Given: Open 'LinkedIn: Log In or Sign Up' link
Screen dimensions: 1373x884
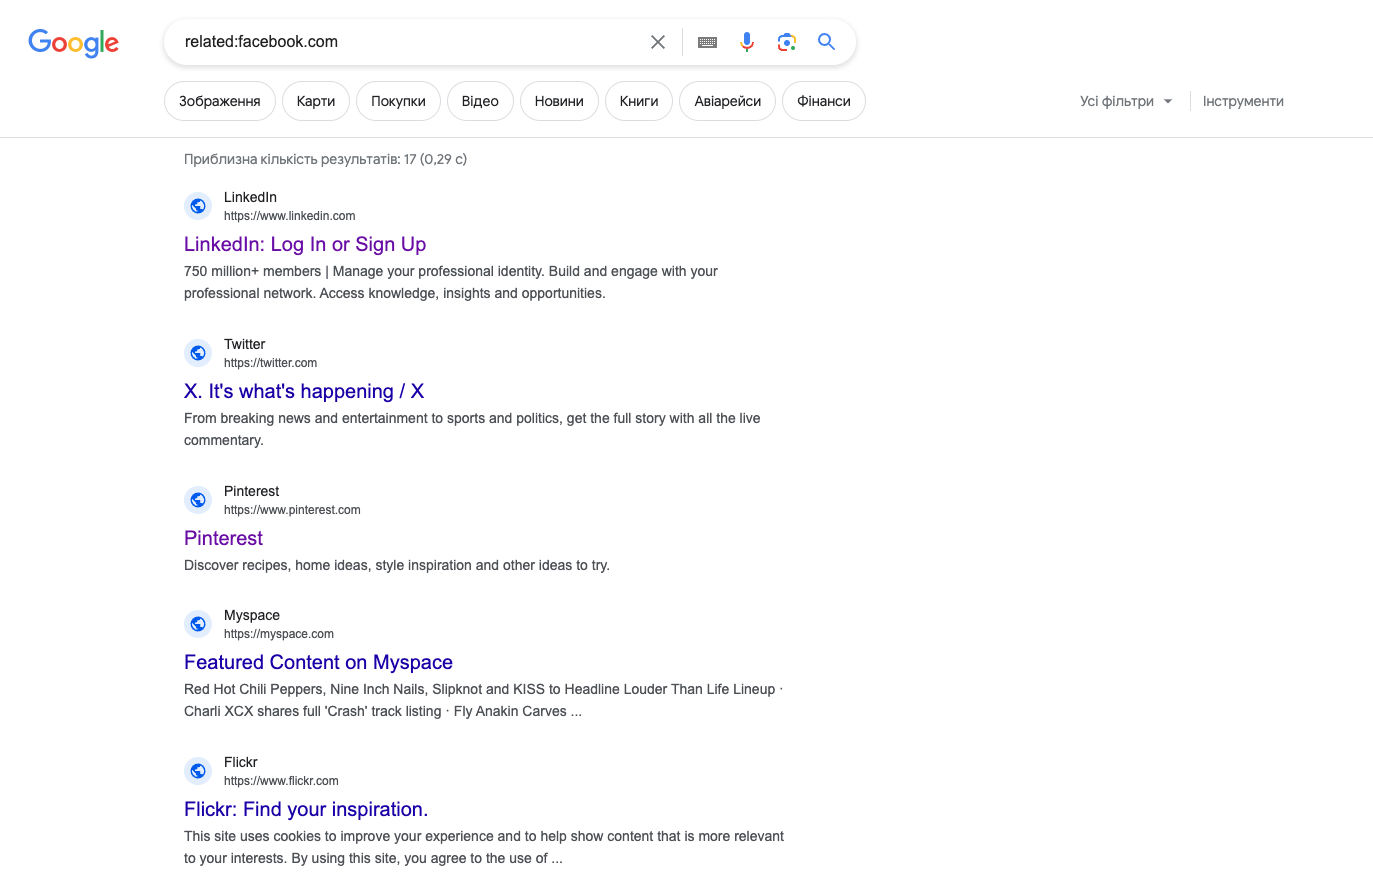Looking at the screenshot, I should click(305, 244).
